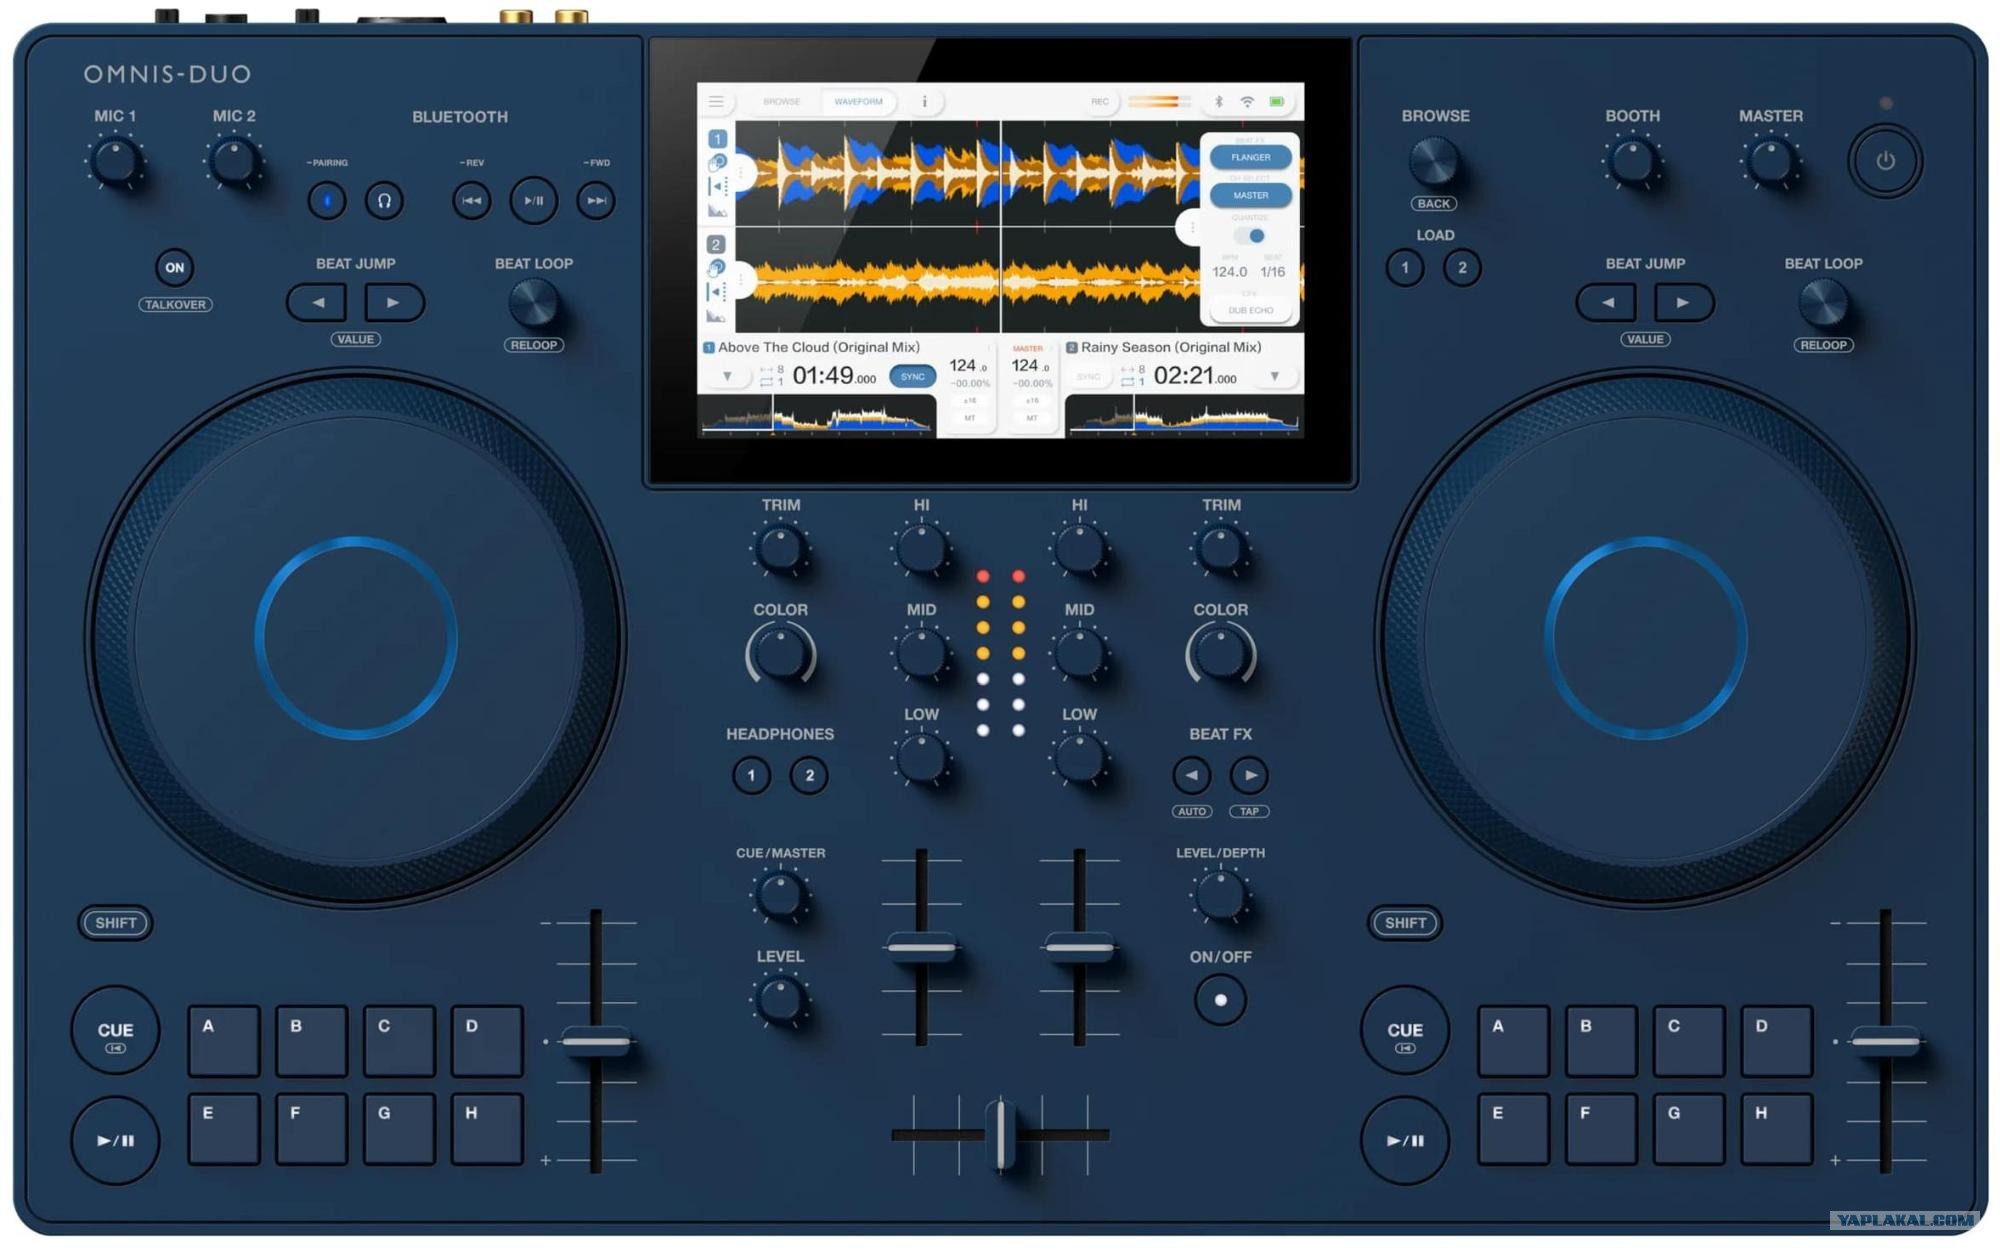This screenshot has height=1250, width=2000.
Task: Tap the deck 1 badge beside the upper waveform
Action: 717,139
